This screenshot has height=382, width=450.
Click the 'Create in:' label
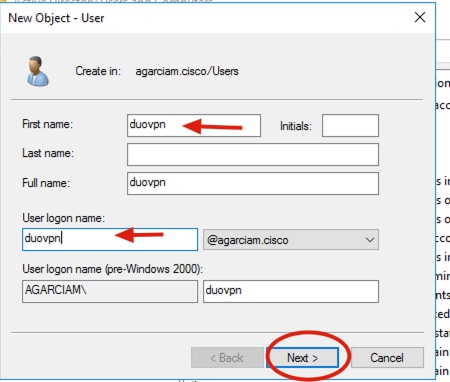coord(98,71)
